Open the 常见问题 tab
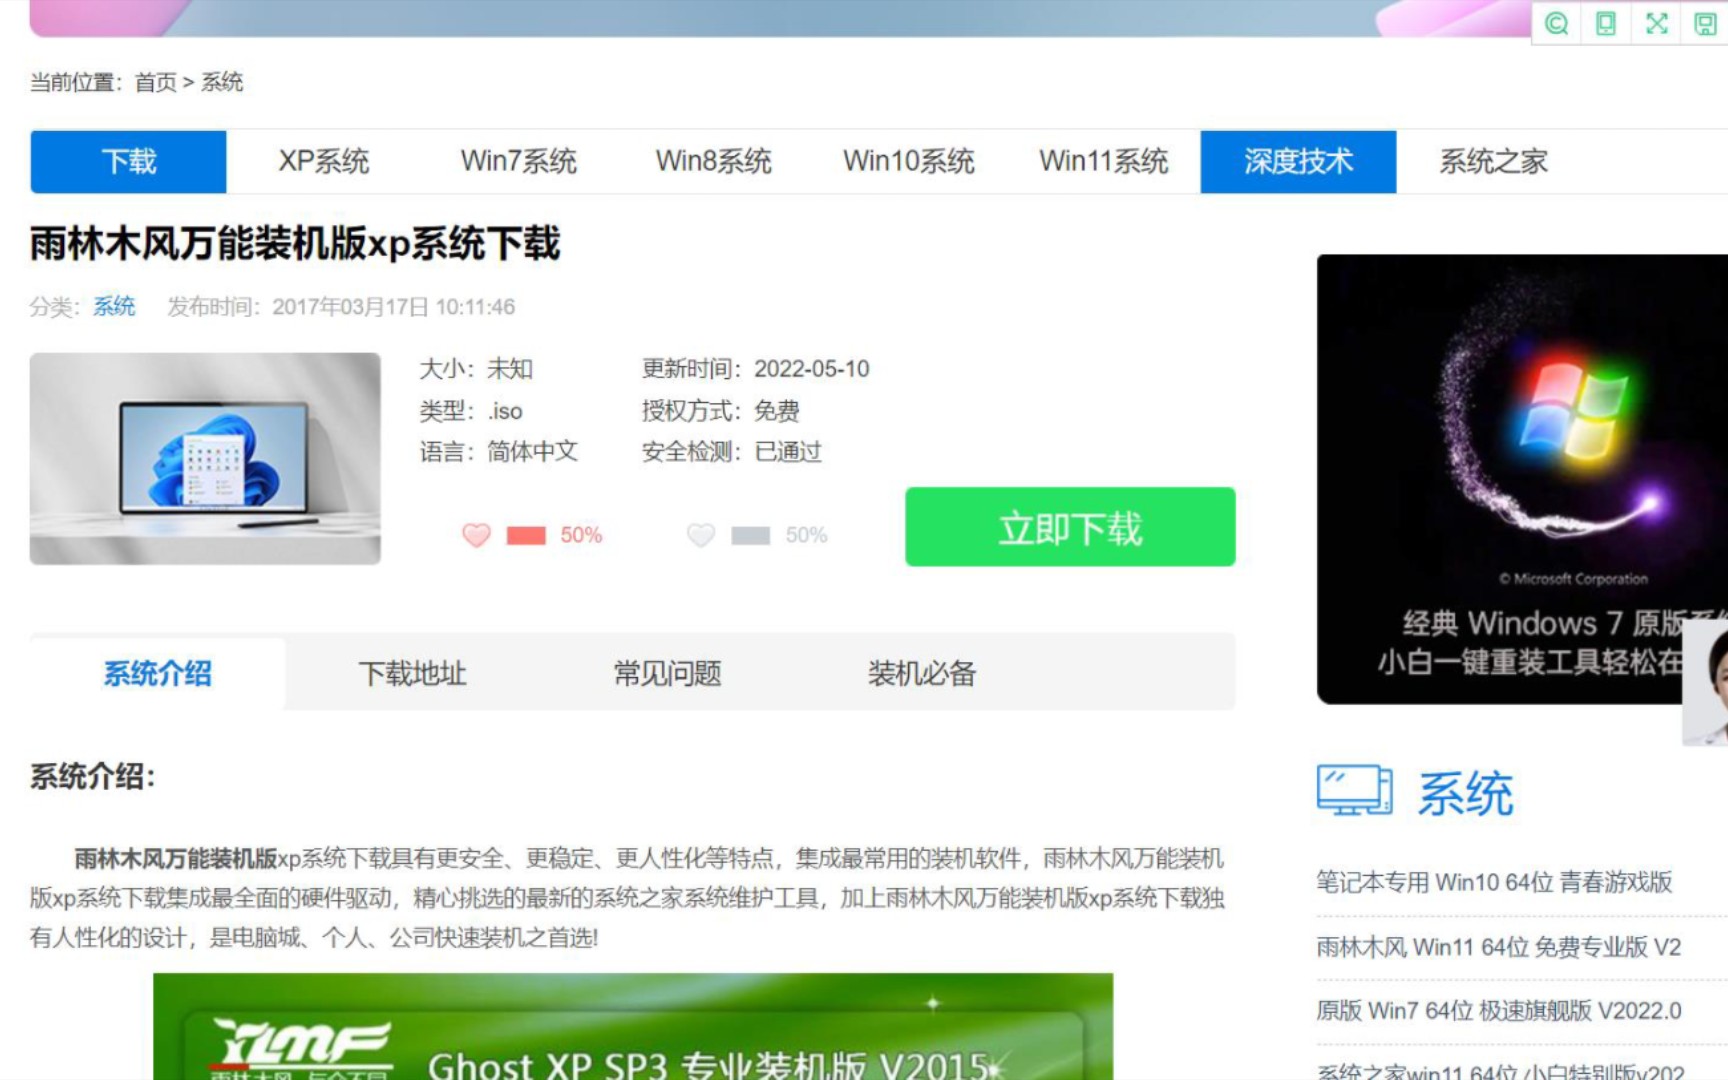This screenshot has height=1080, width=1728. [x=668, y=673]
